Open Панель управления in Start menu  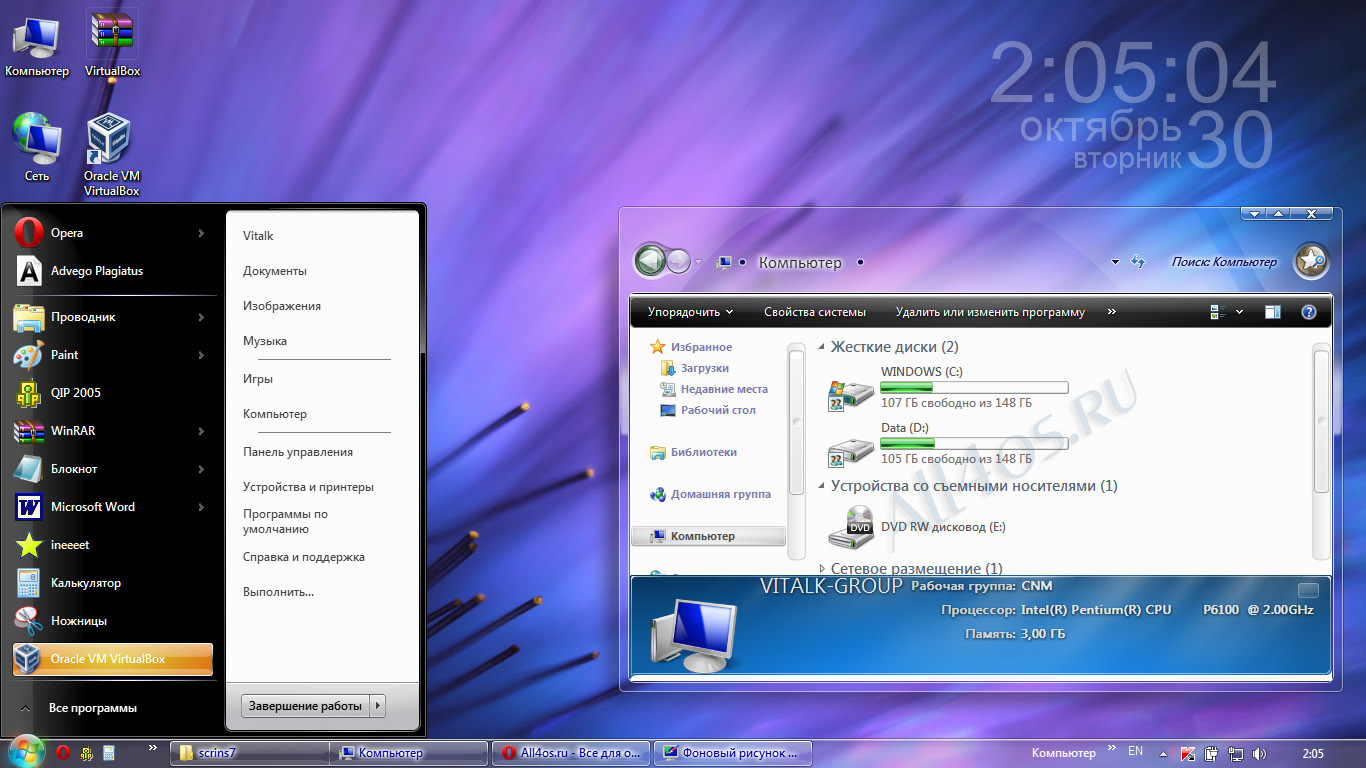pos(298,452)
